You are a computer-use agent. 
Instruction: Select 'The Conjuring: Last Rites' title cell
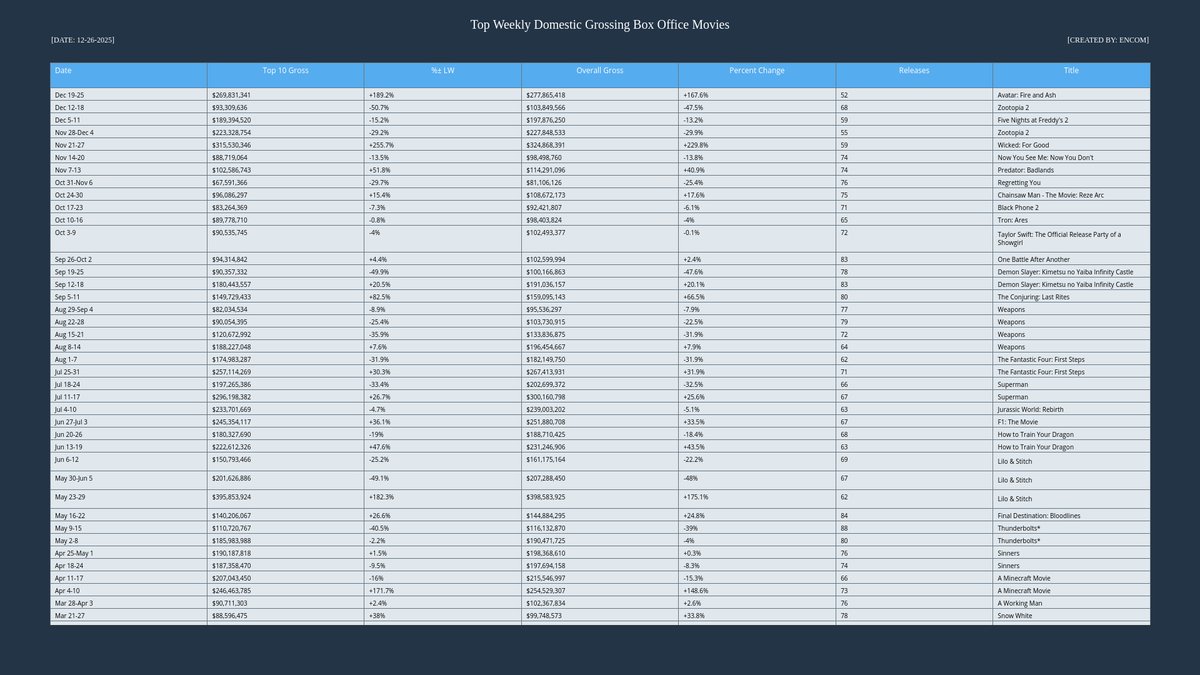[1071, 297]
